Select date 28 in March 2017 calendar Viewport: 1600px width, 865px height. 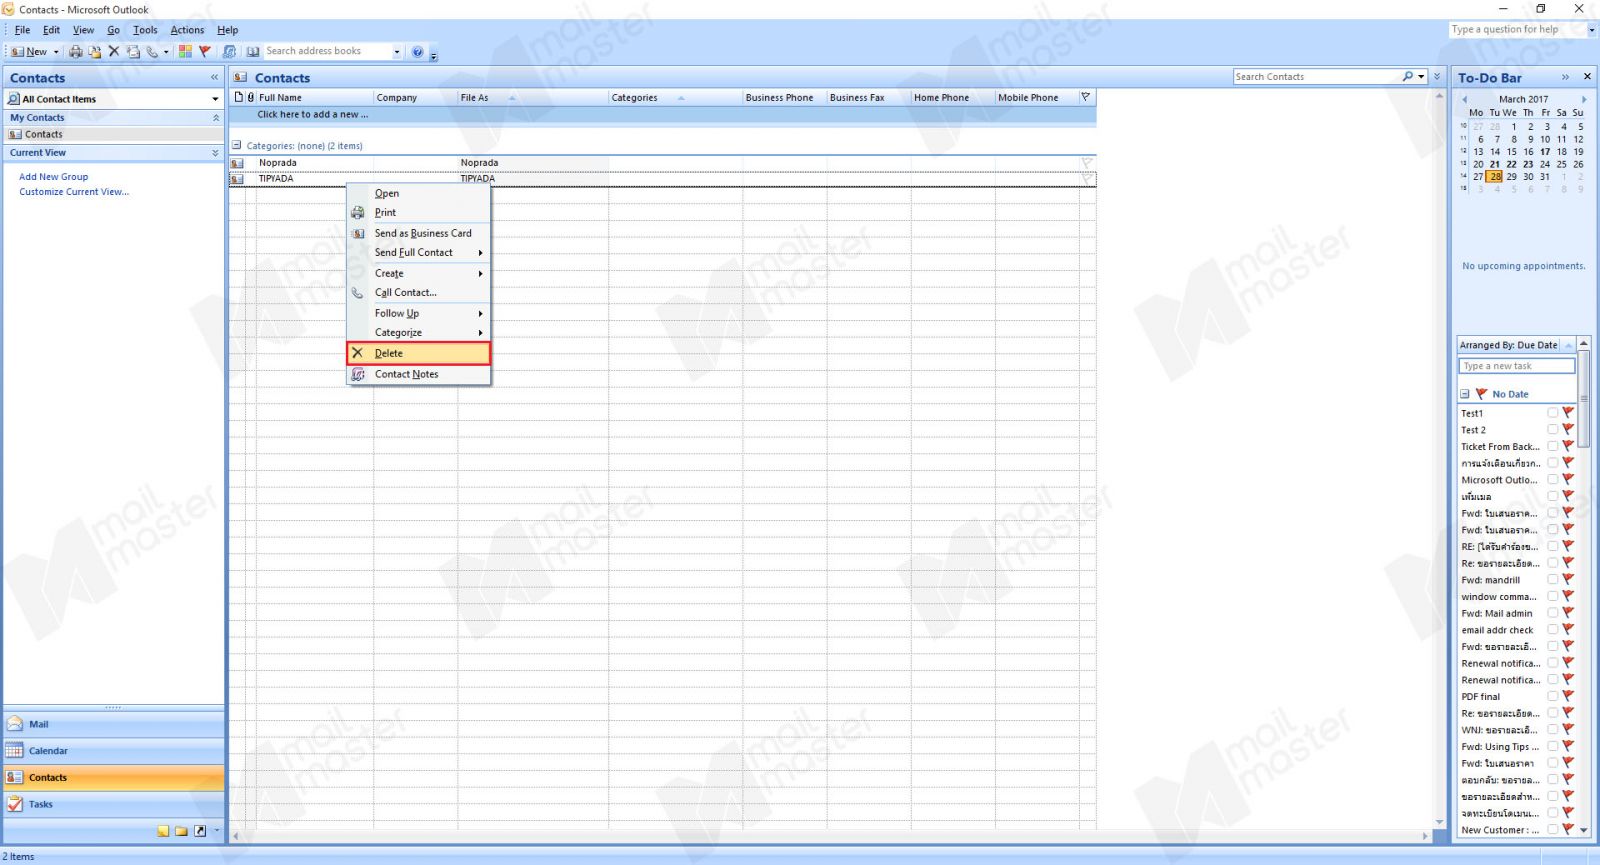(x=1495, y=177)
